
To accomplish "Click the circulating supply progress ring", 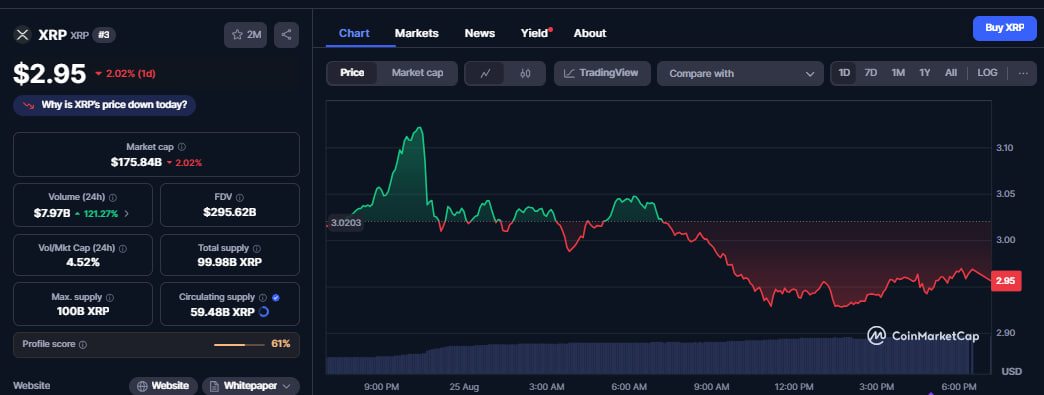I will coord(263,311).
